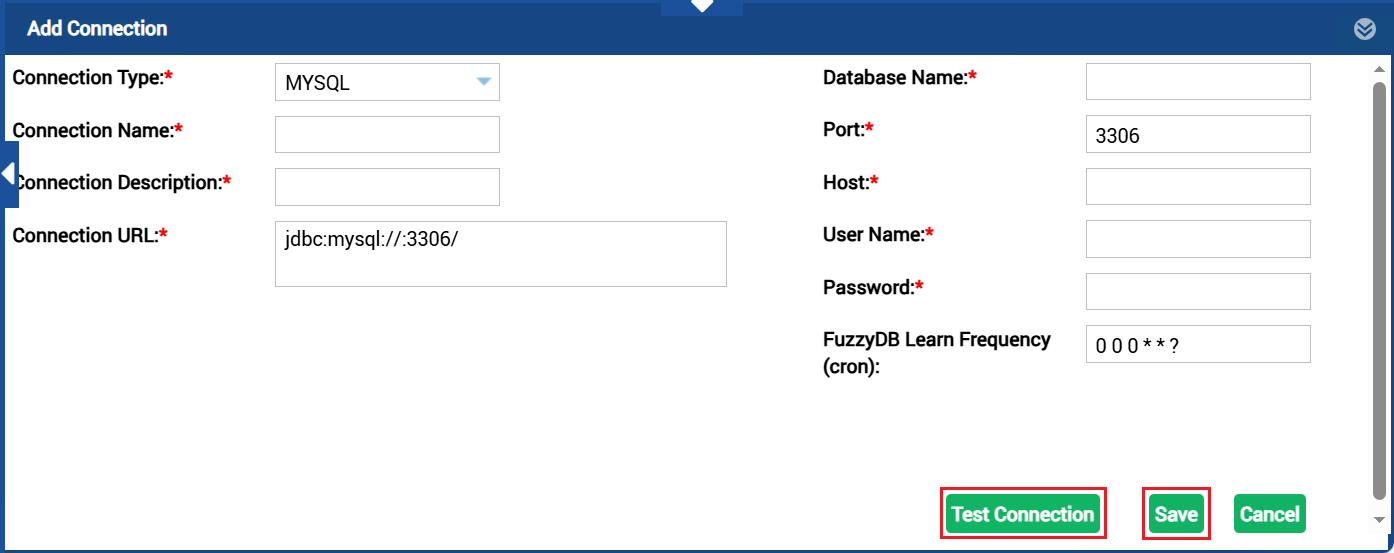
Task: Cancel adding the connection
Action: click(1269, 514)
